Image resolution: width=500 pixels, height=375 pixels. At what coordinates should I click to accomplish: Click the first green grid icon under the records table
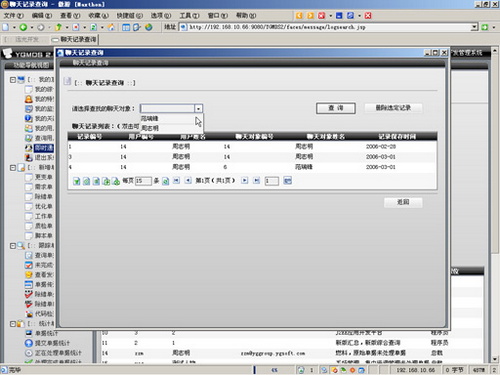pyautogui.click(x=77, y=181)
